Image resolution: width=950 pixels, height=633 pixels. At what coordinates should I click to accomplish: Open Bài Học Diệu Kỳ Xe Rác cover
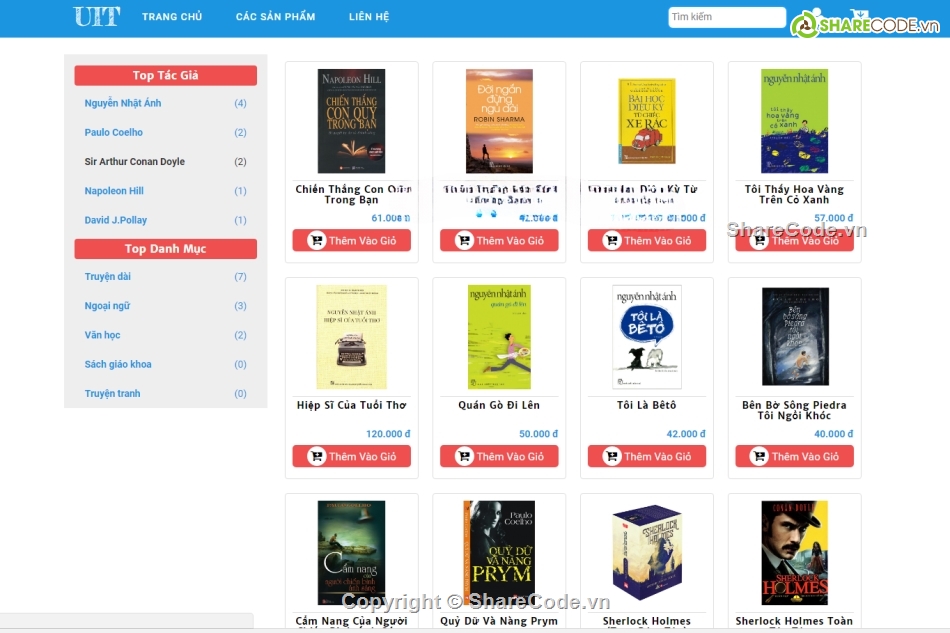646,121
